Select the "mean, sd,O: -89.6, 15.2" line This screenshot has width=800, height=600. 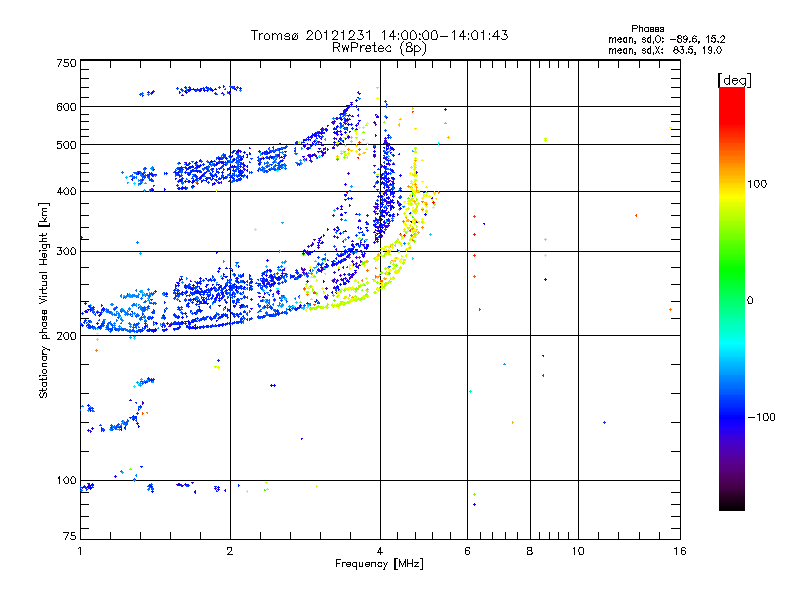(x=666, y=39)
